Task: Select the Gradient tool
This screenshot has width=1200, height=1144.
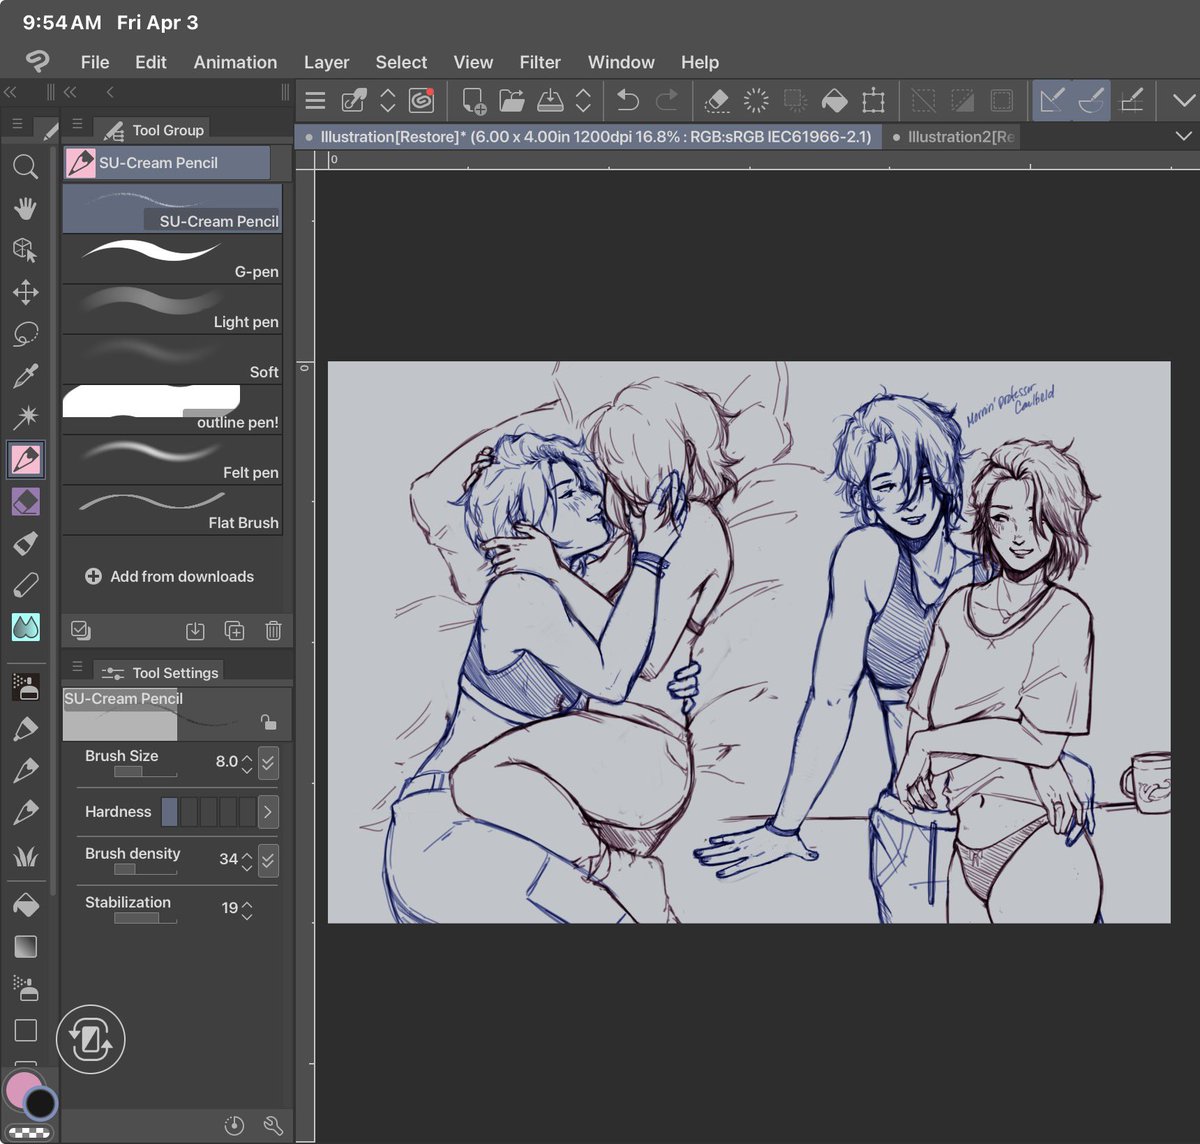Action: pos(25,946)
